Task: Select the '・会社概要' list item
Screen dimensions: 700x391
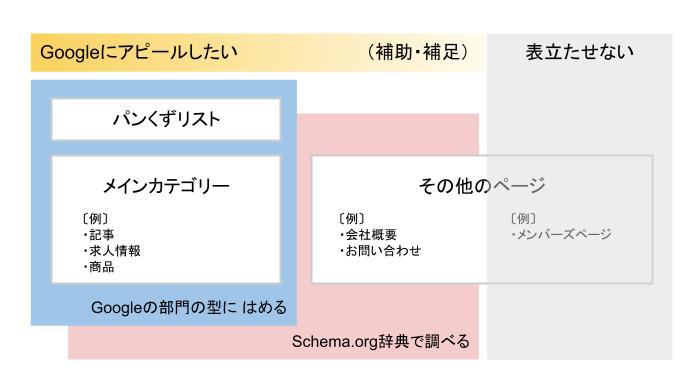Action: [x=368, y=235]
